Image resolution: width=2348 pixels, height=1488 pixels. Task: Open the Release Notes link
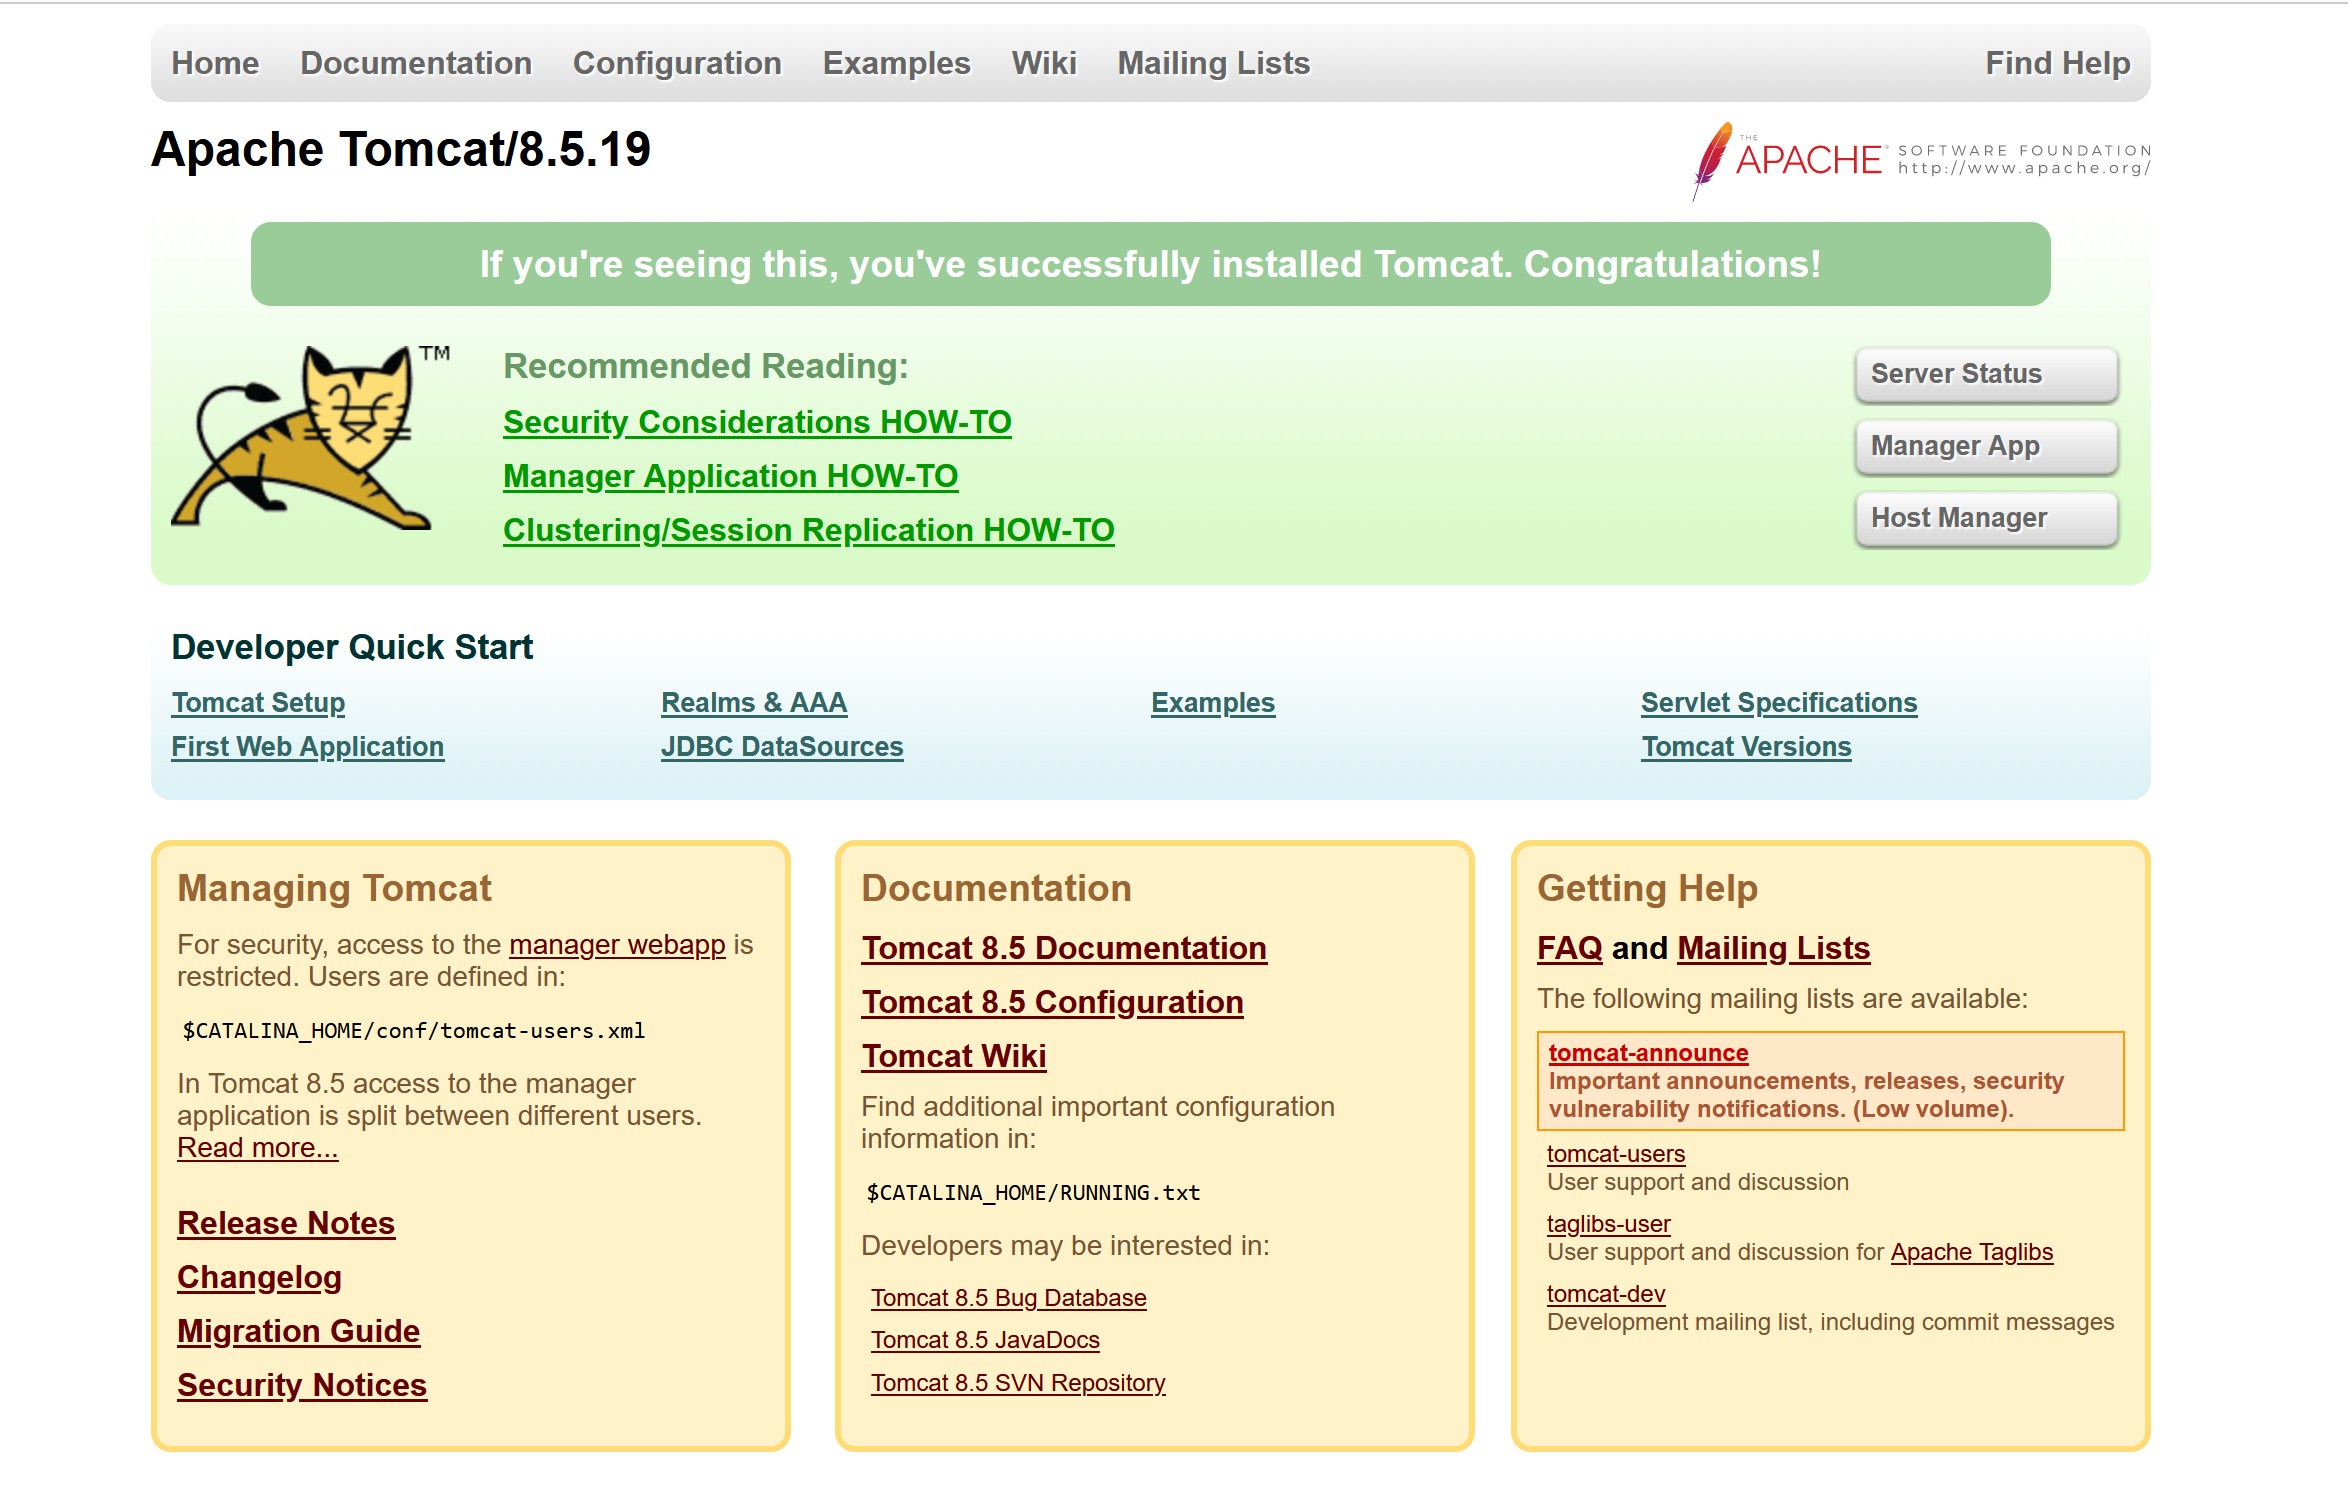[286, 1223]
